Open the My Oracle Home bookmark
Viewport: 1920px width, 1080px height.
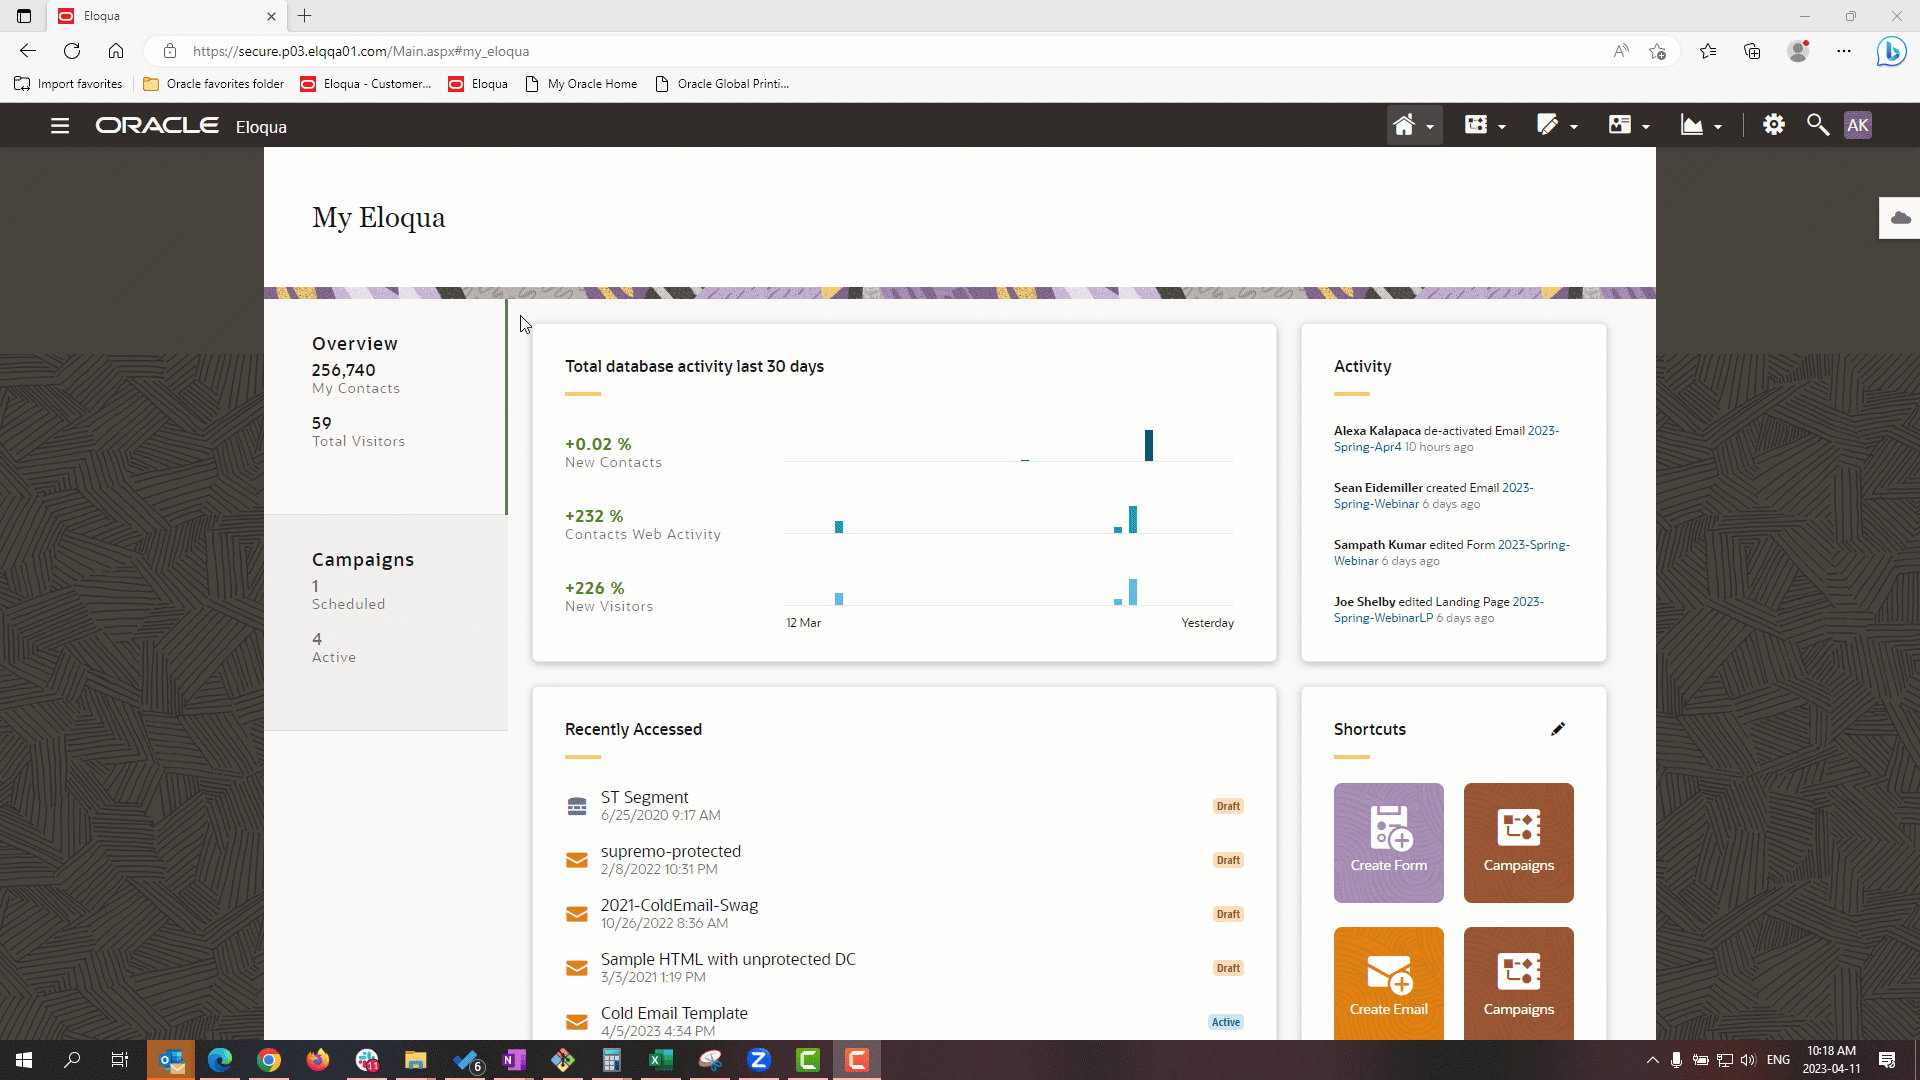[x=591, y=84]
